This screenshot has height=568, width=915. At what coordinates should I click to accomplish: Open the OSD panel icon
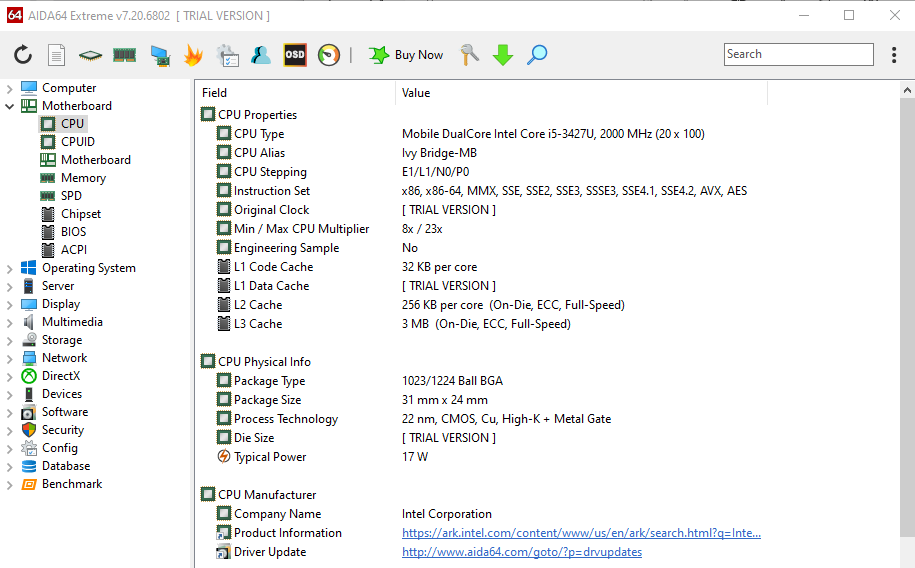(x=295, y=55)
